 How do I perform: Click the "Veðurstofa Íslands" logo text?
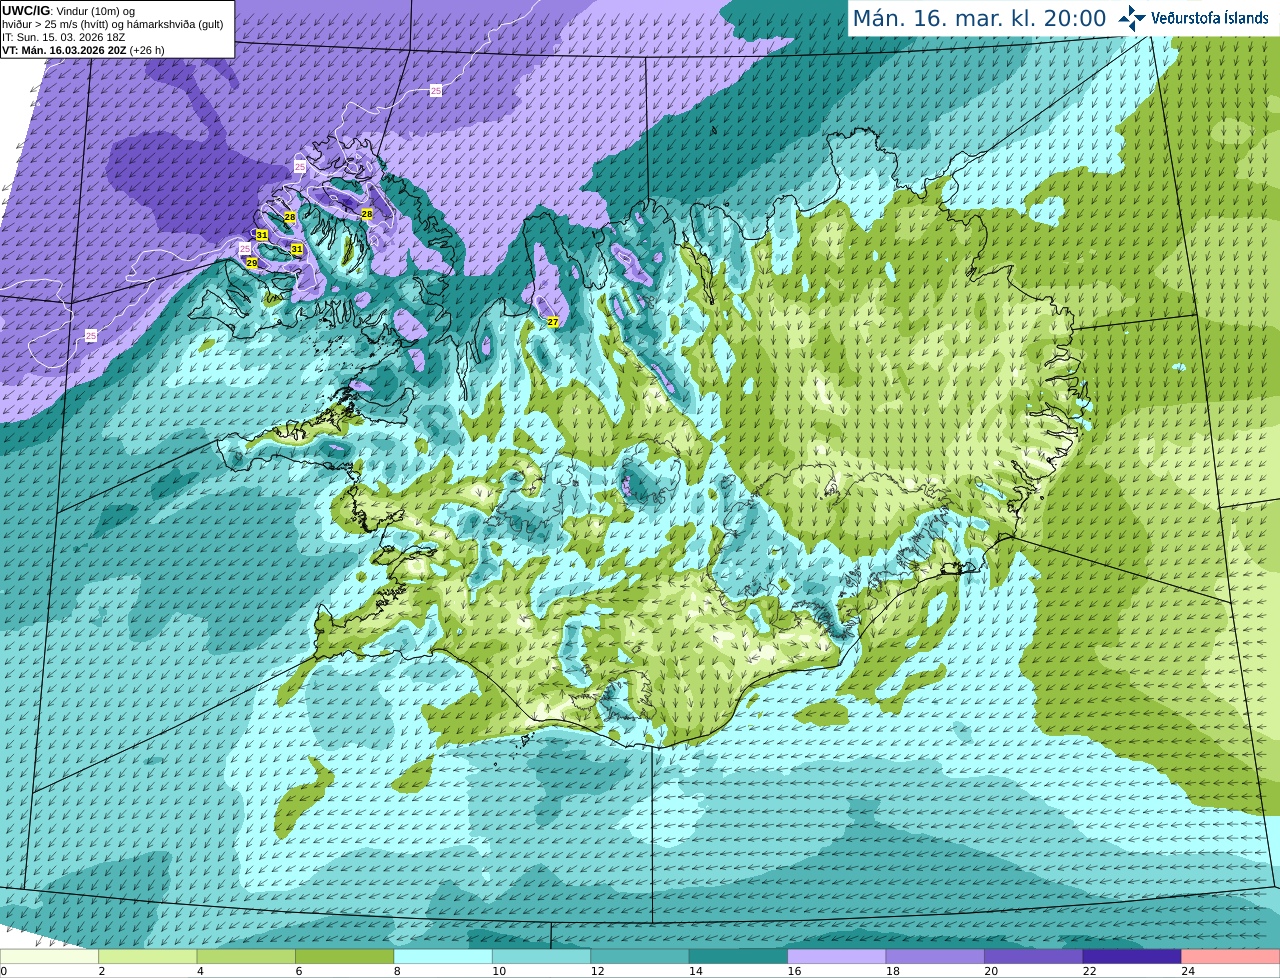tap(1209, 18)
